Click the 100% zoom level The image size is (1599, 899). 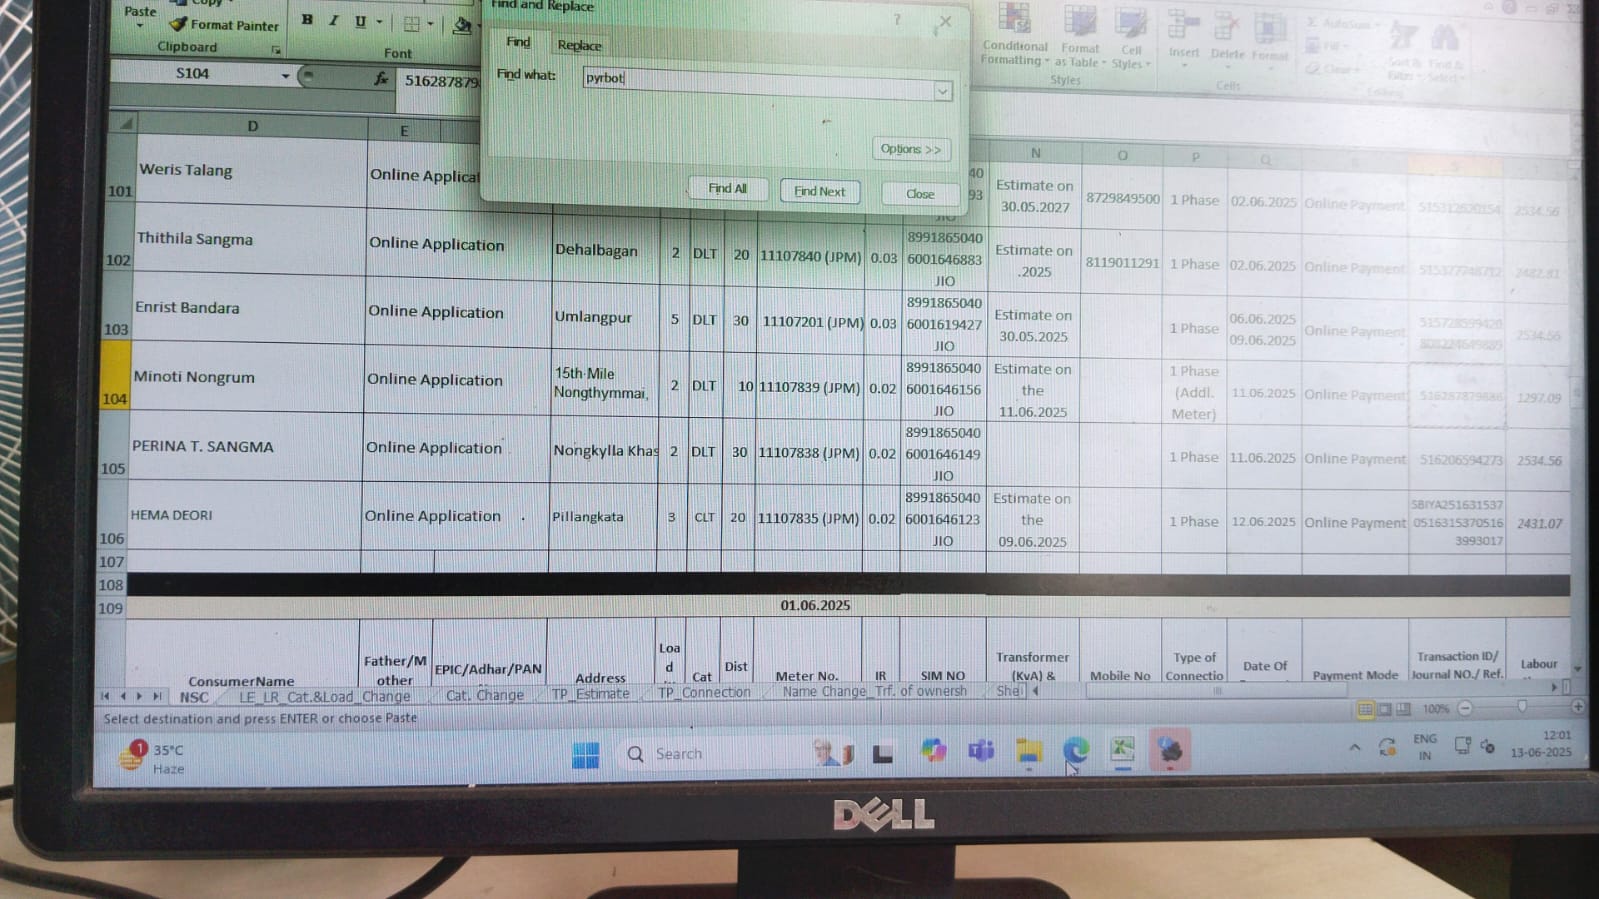coord(1436,709)
